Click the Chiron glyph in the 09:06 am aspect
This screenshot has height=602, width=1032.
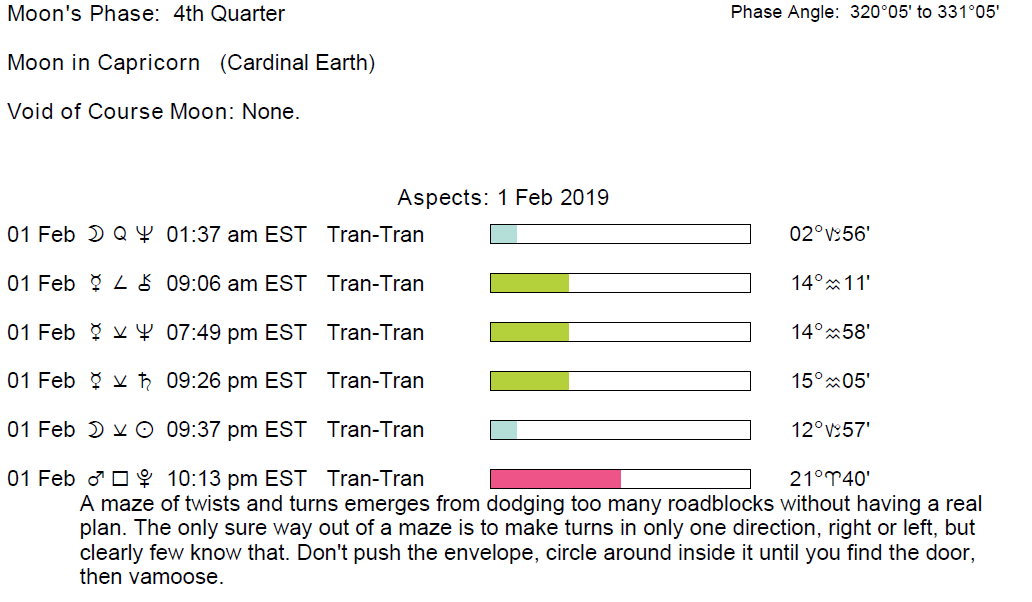coord(145,284)
